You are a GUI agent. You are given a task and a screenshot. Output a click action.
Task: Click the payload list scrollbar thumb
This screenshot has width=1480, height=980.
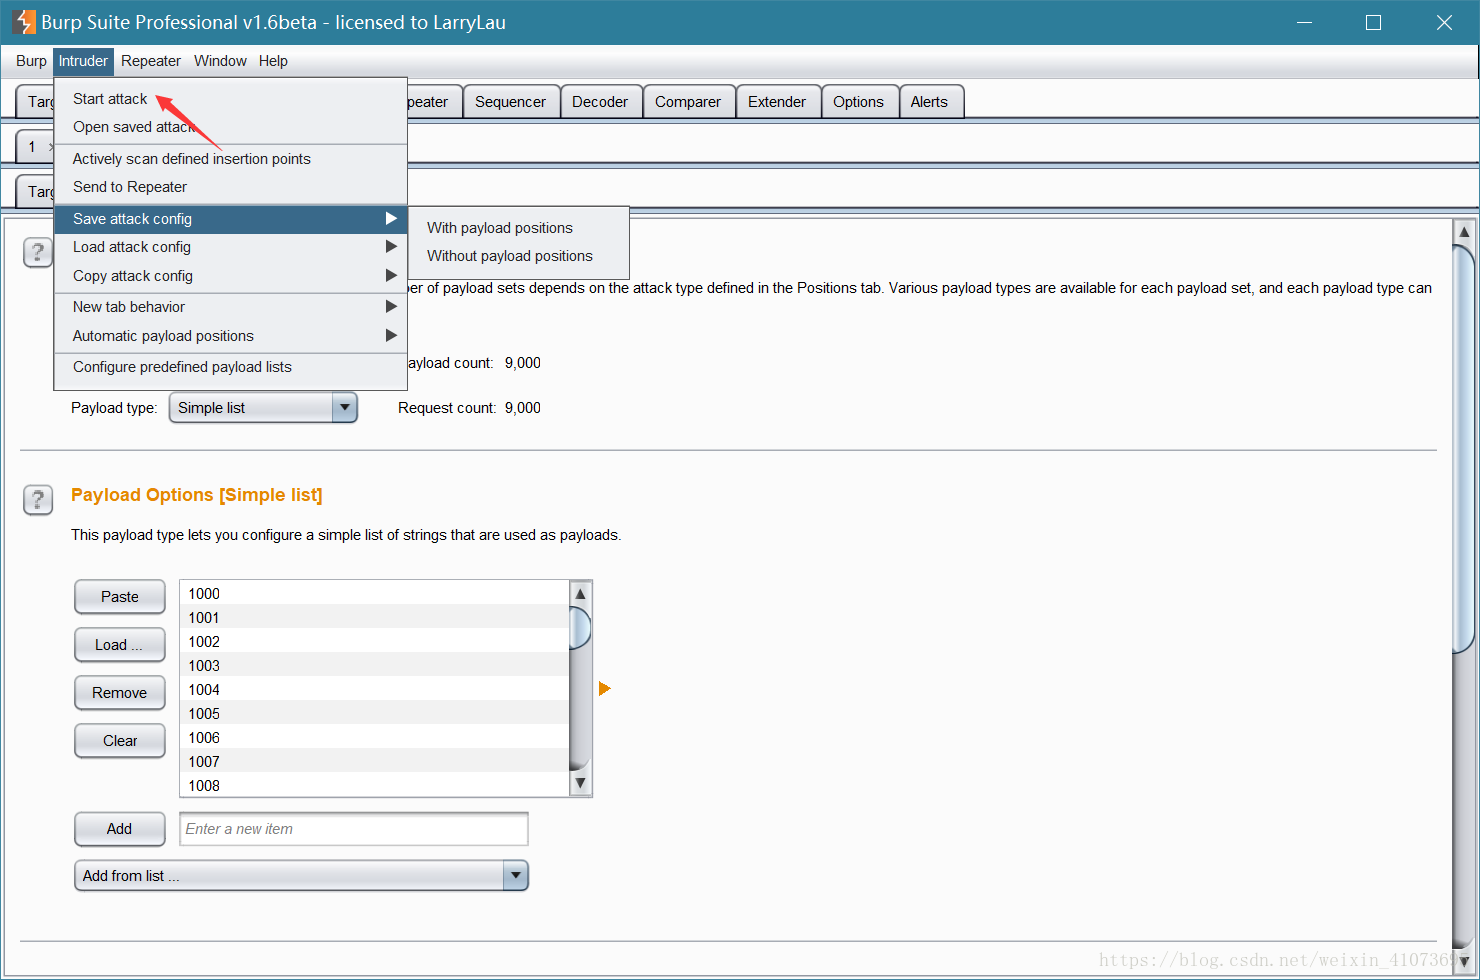580,627
